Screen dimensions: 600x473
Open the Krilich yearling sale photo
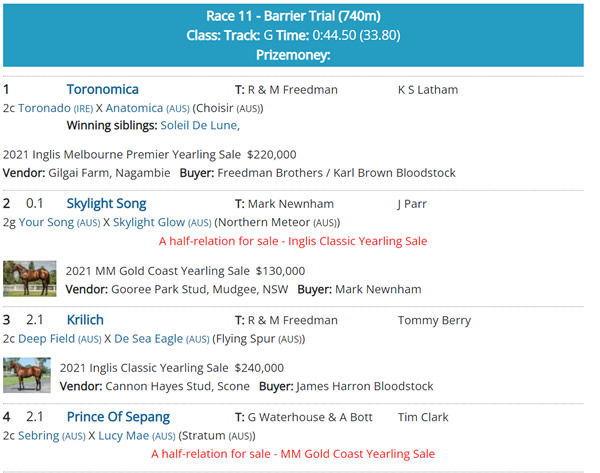[x=27, y=376]
